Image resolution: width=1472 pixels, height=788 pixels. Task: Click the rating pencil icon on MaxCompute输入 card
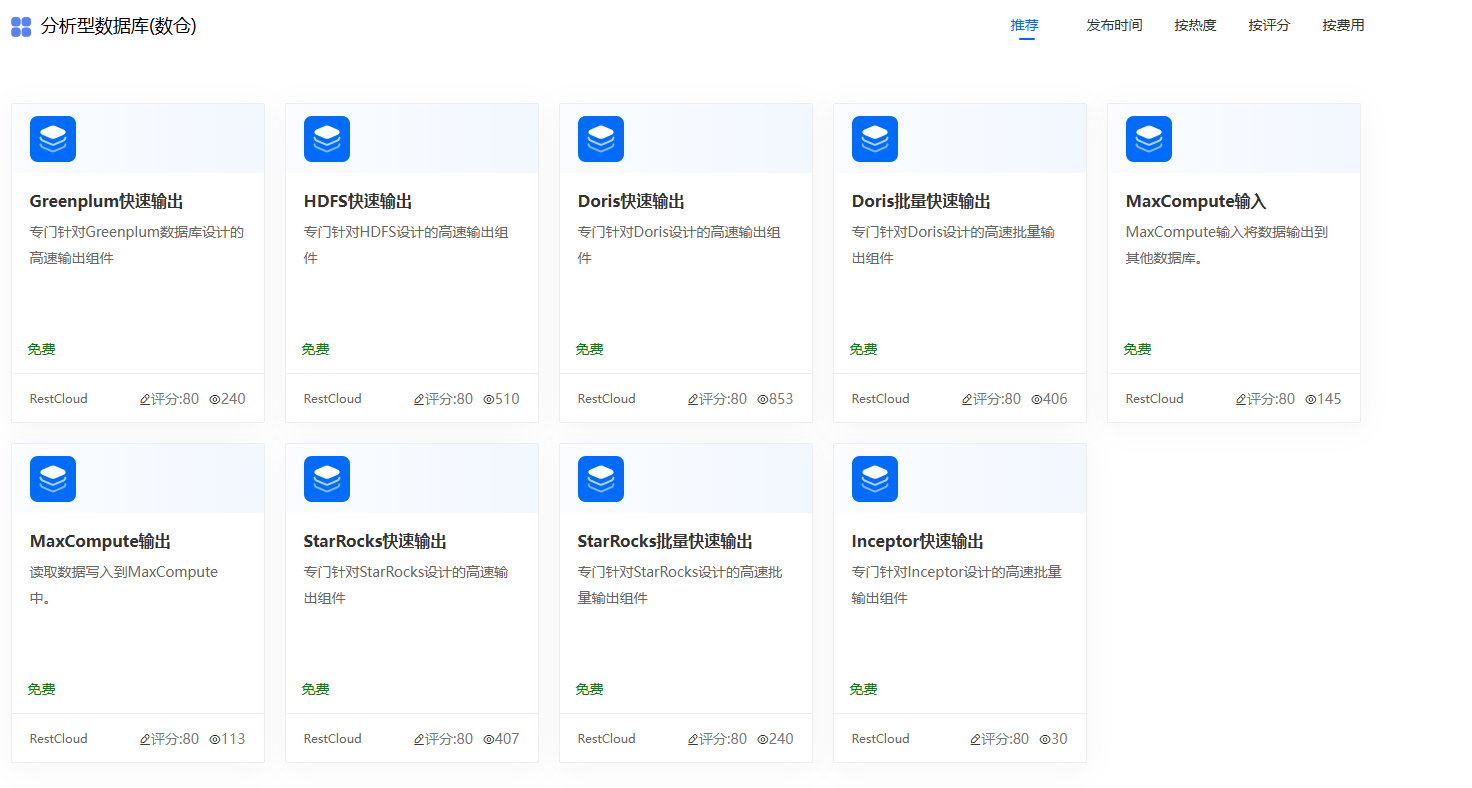point(1241,399)
